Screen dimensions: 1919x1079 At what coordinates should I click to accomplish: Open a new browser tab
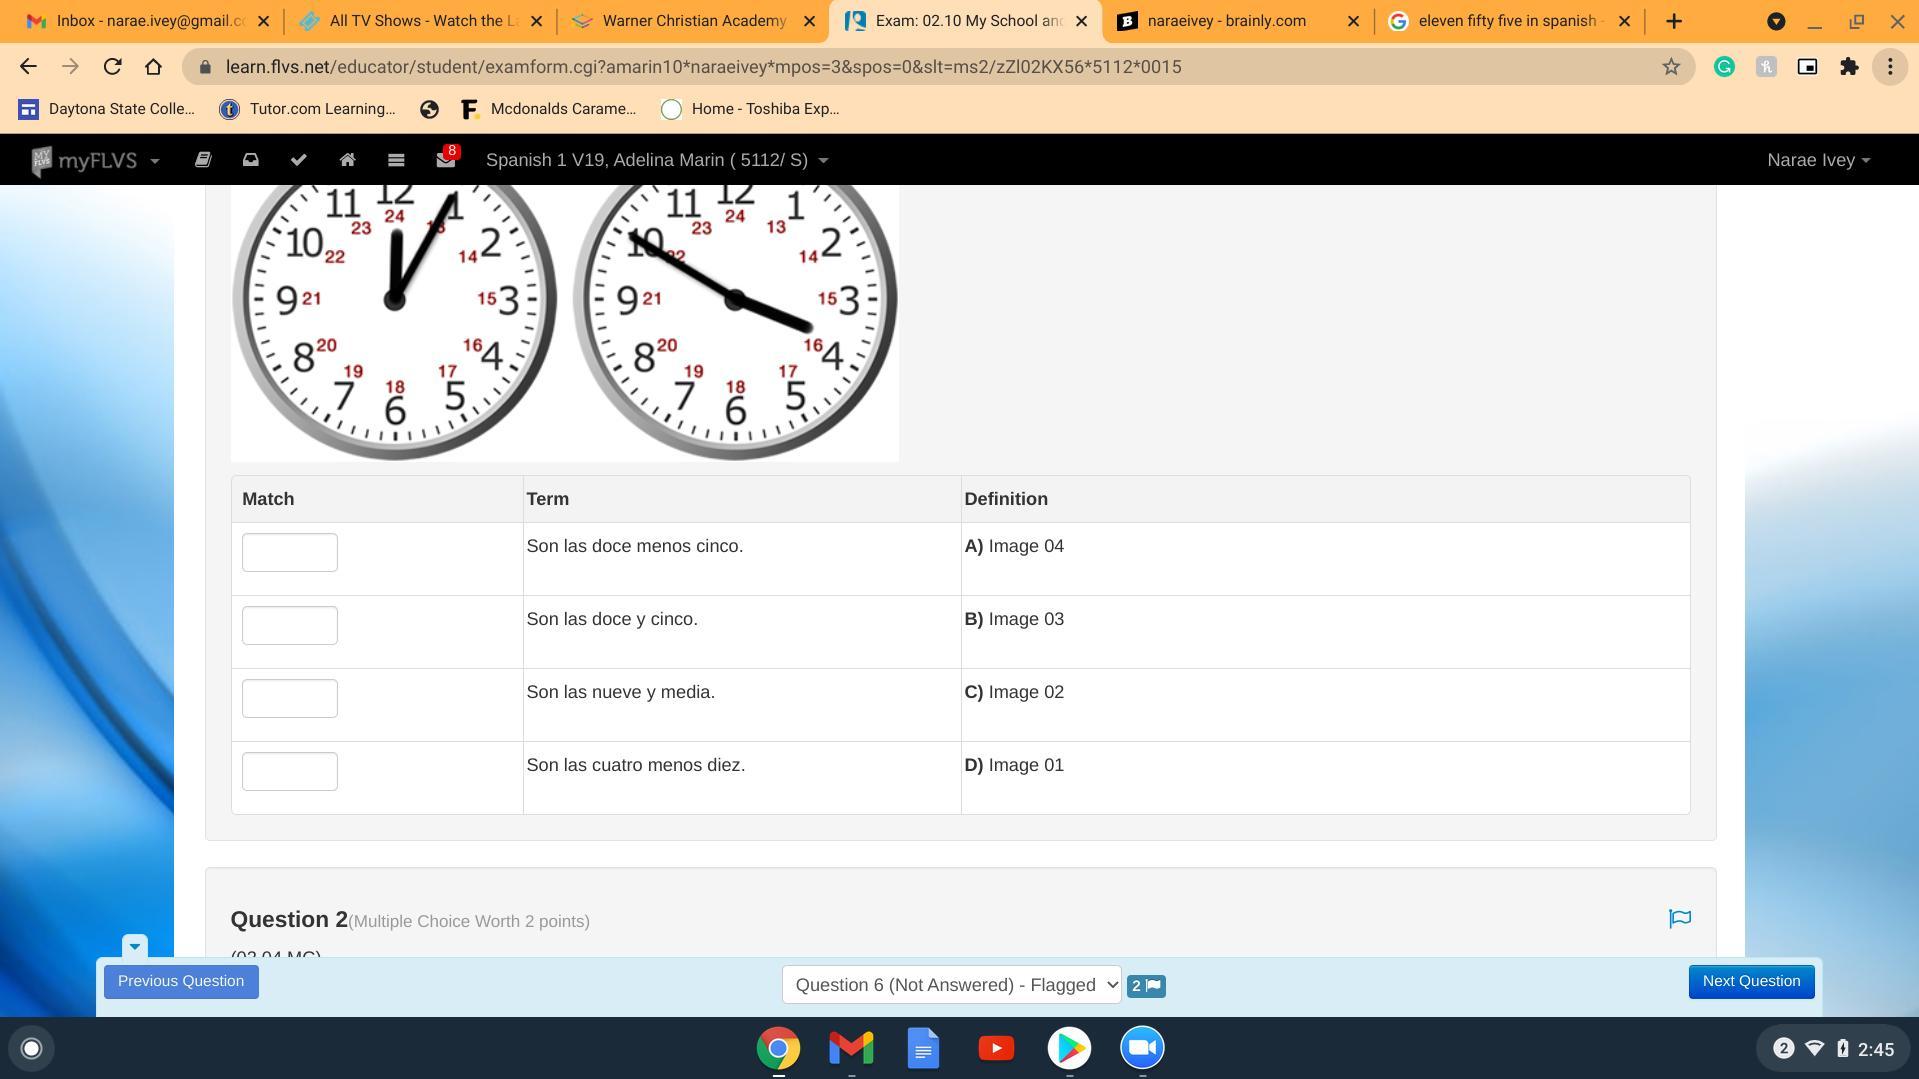[x=1674, y=21]
